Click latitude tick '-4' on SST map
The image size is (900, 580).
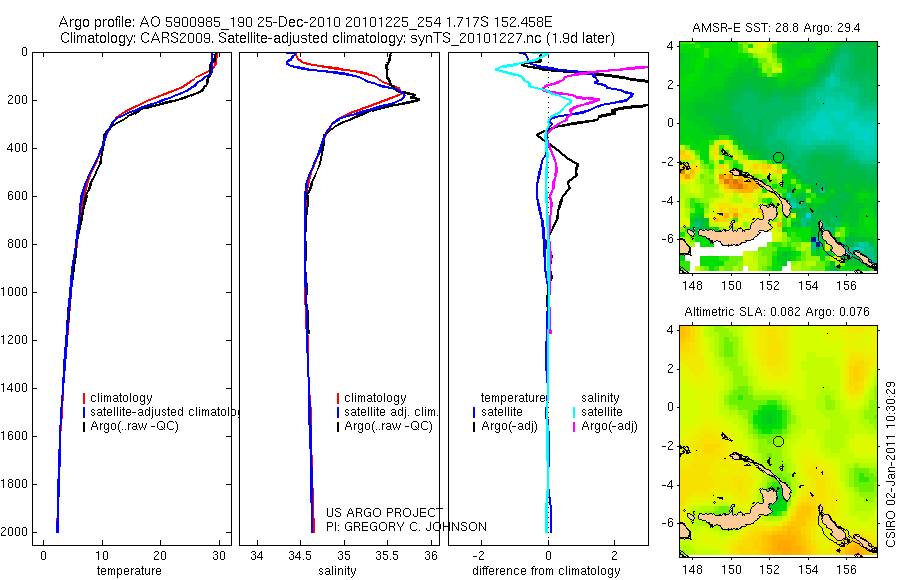[667, 200]
